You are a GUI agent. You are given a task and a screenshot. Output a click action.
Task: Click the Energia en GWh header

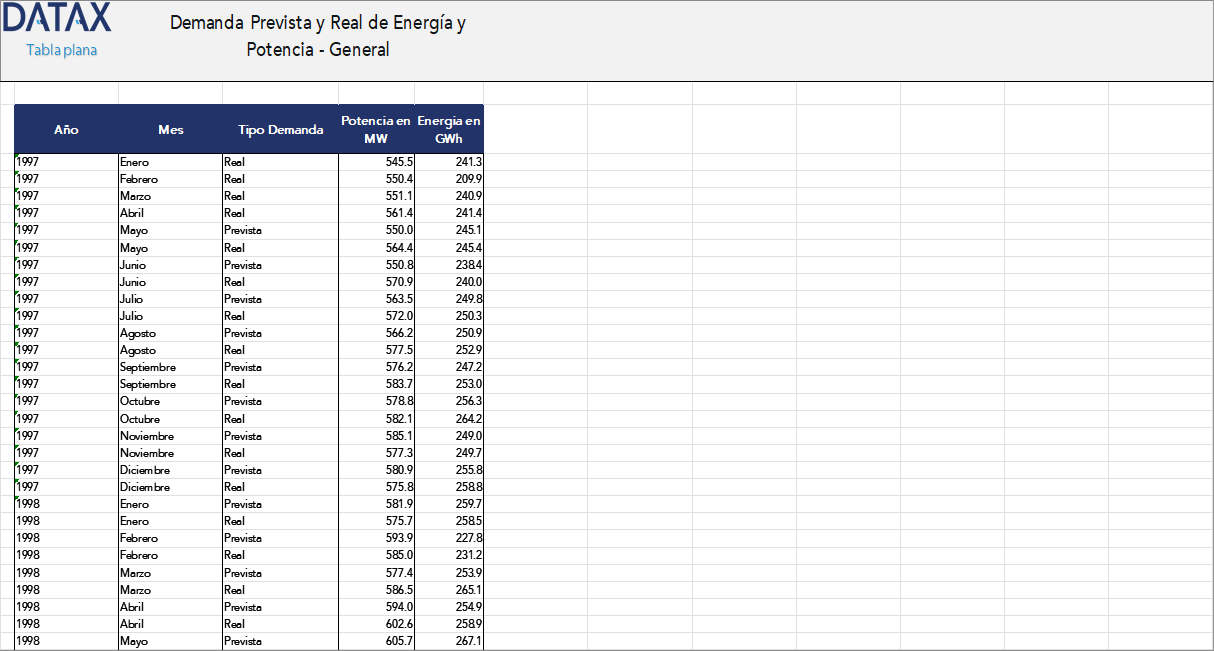coord(448,128)
